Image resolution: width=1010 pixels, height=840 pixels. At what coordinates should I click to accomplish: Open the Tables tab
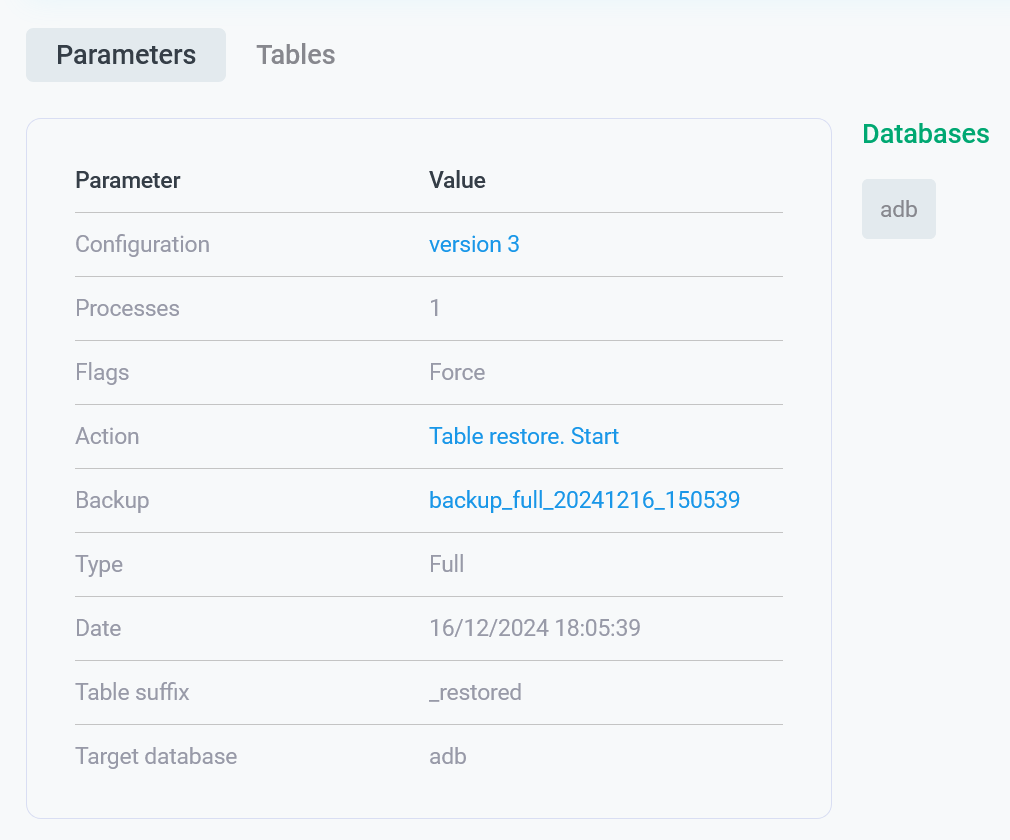[296, 55]
